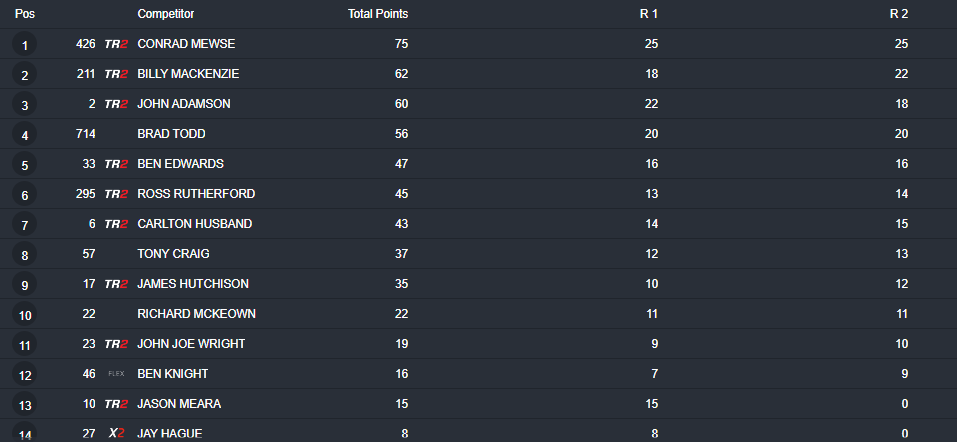This screenshot has height=442, width=957.
Task: Click the Pos column header
Action: click(24, 14)
